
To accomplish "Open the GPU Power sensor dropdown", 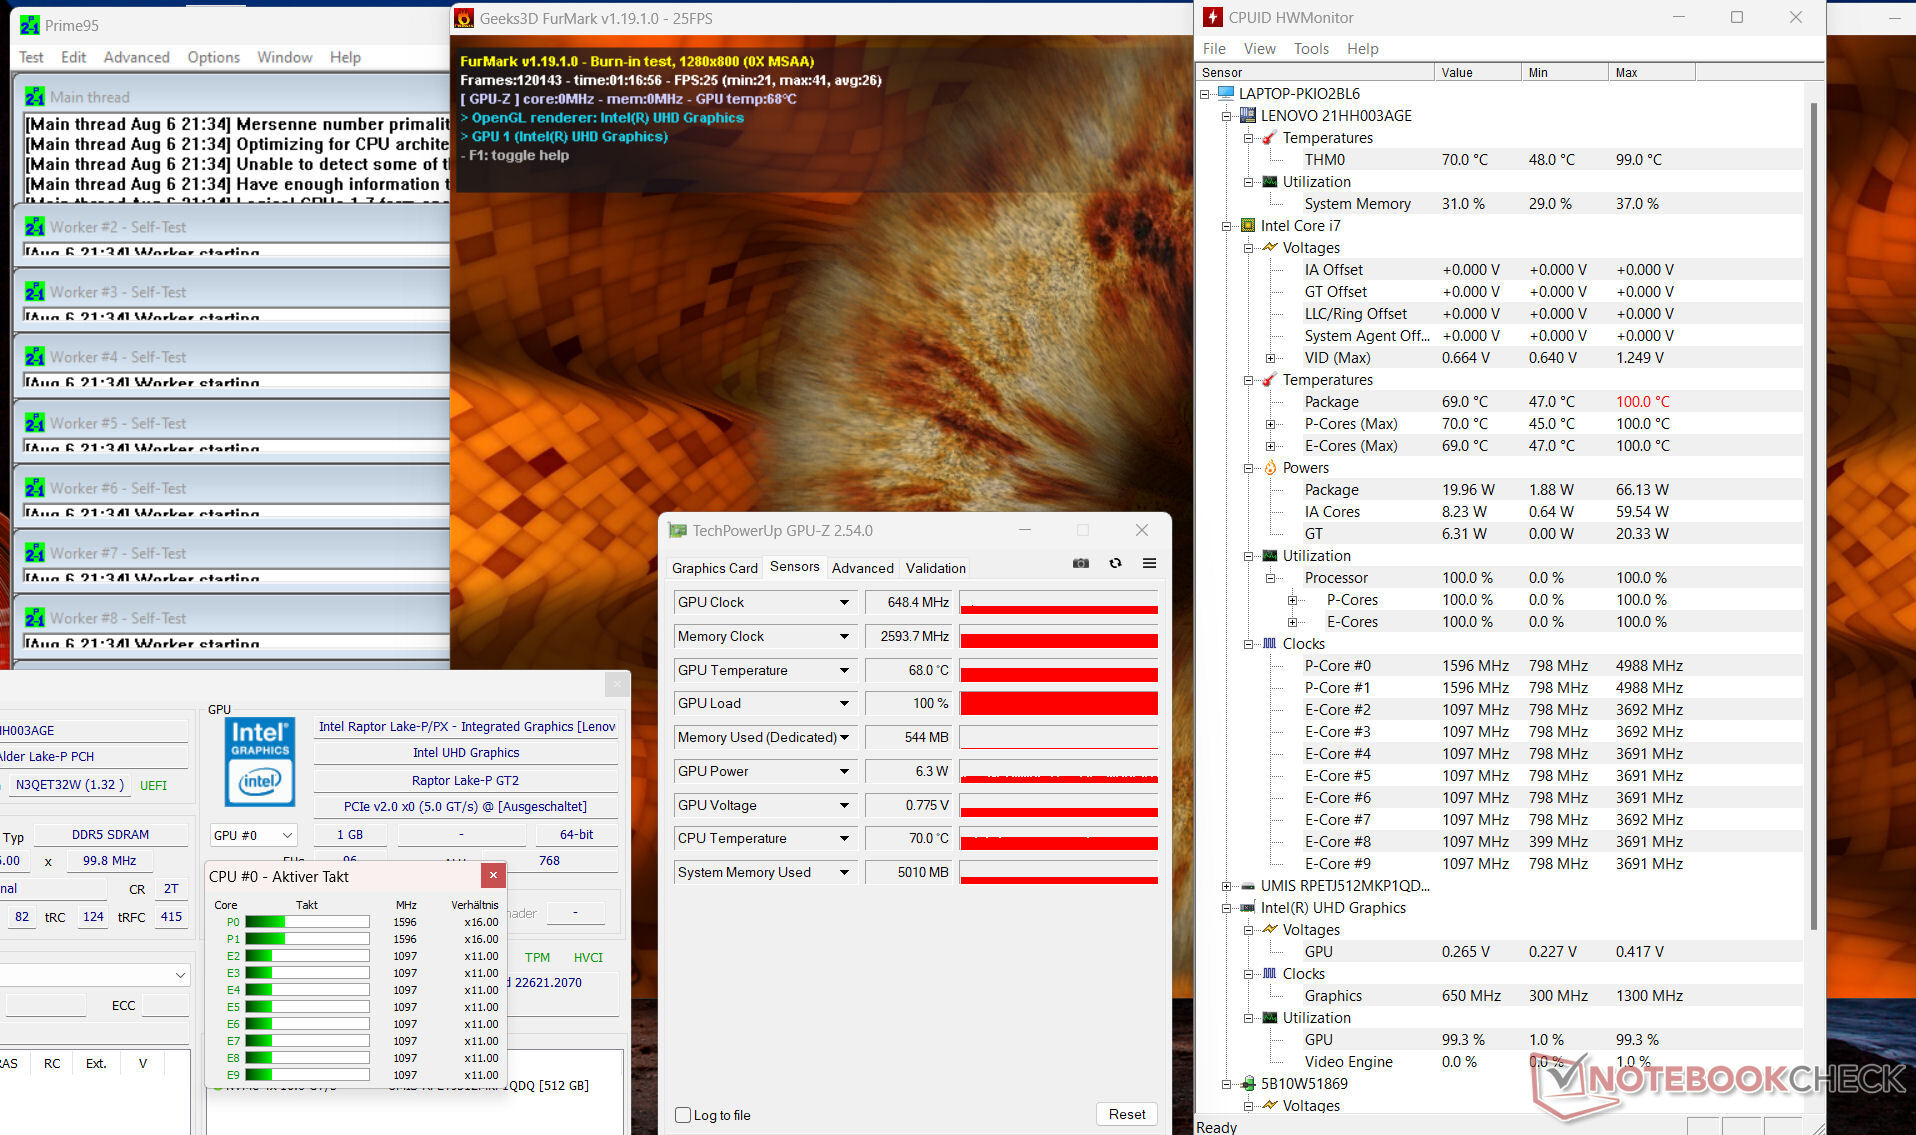I will click(x=844, y=771).
